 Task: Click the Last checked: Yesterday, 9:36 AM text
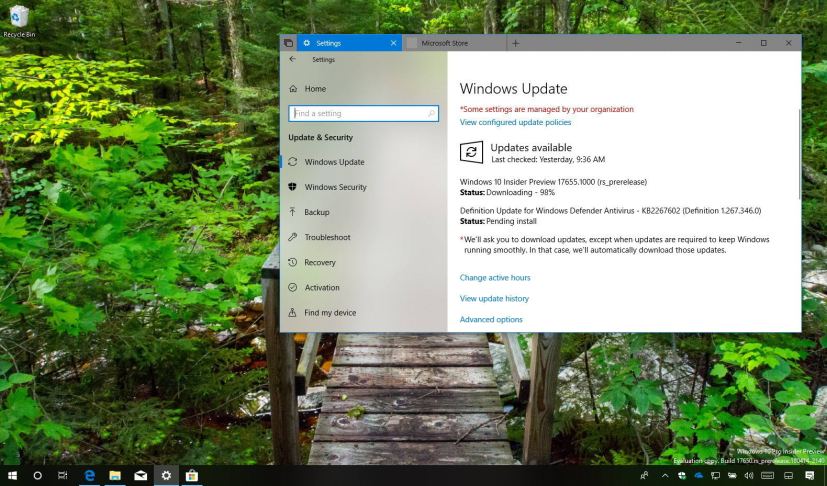548,159
